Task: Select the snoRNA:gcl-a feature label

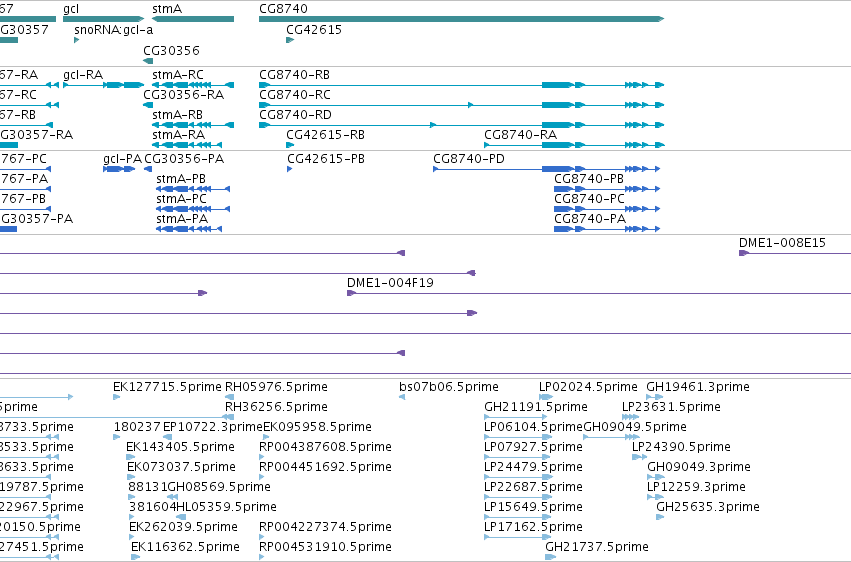Action: pyautogui.click(x=113, y=30)
